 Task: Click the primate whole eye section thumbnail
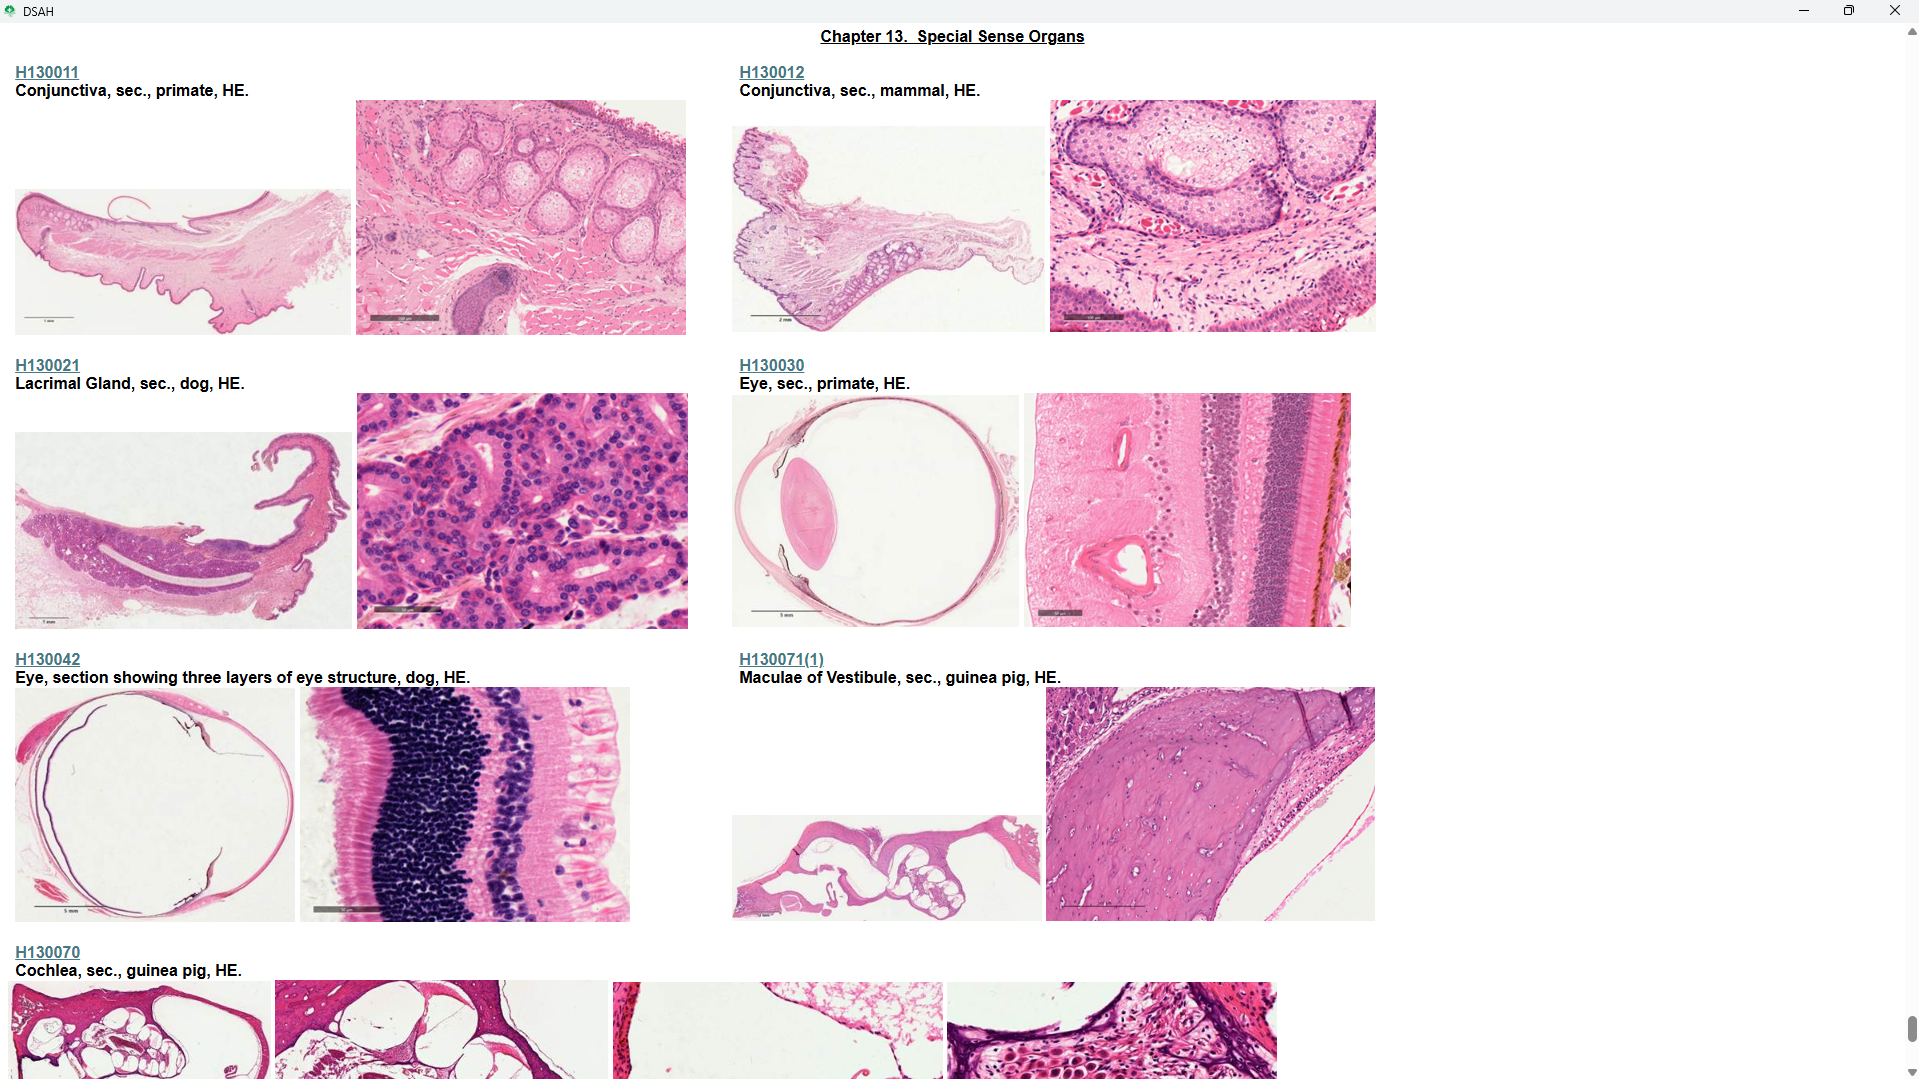(x=875, y=511)
